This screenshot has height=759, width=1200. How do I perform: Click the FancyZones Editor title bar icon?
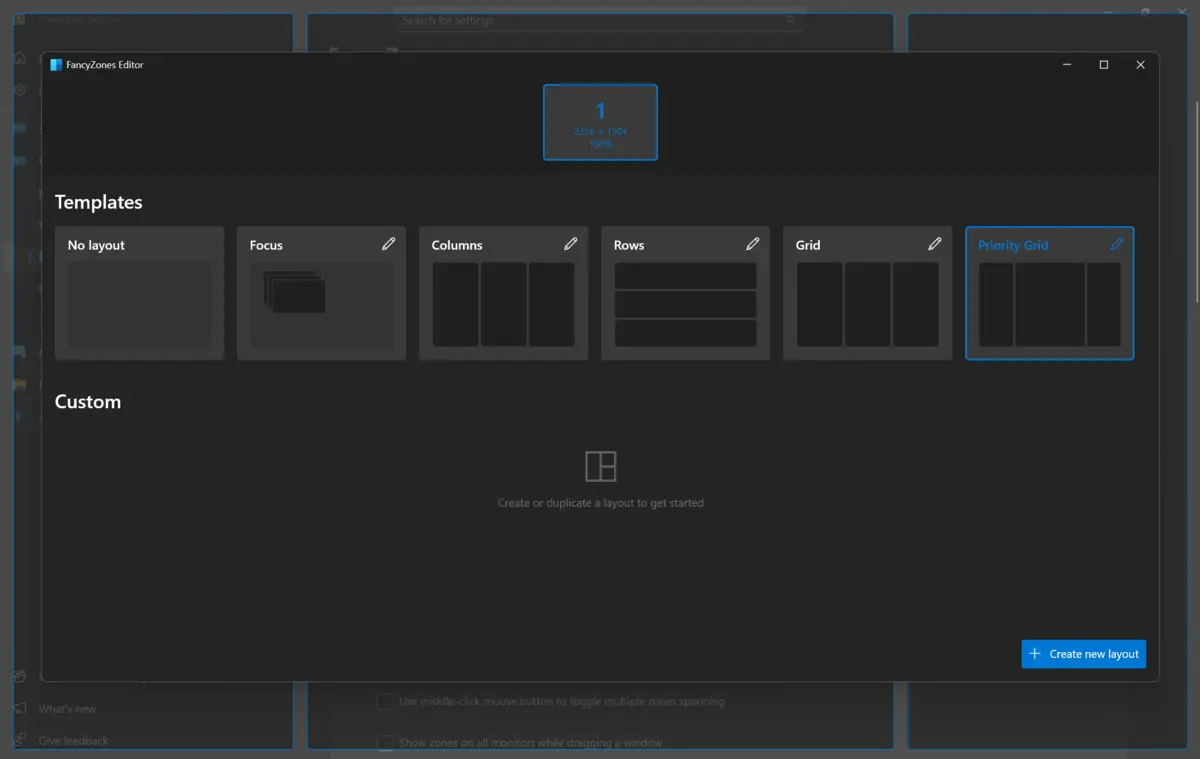tap(56, 65)
